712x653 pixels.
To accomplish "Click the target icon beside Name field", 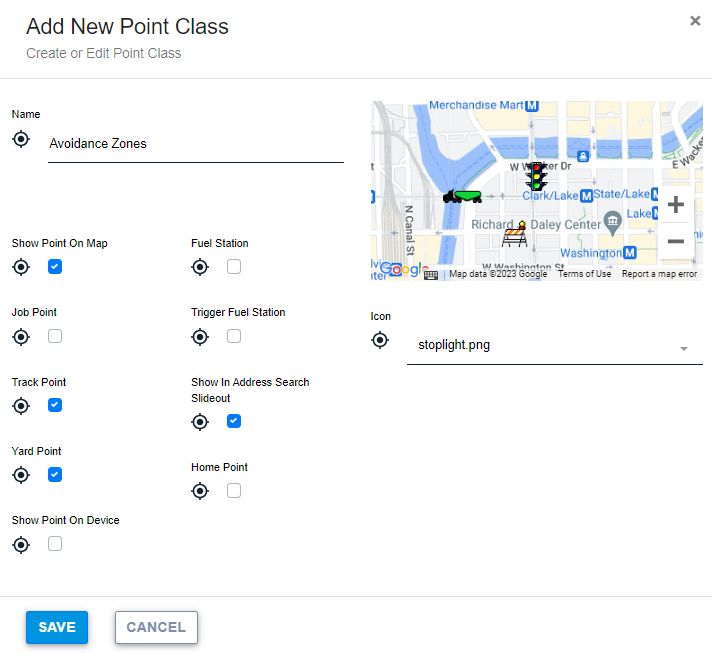I will point(21,138).
